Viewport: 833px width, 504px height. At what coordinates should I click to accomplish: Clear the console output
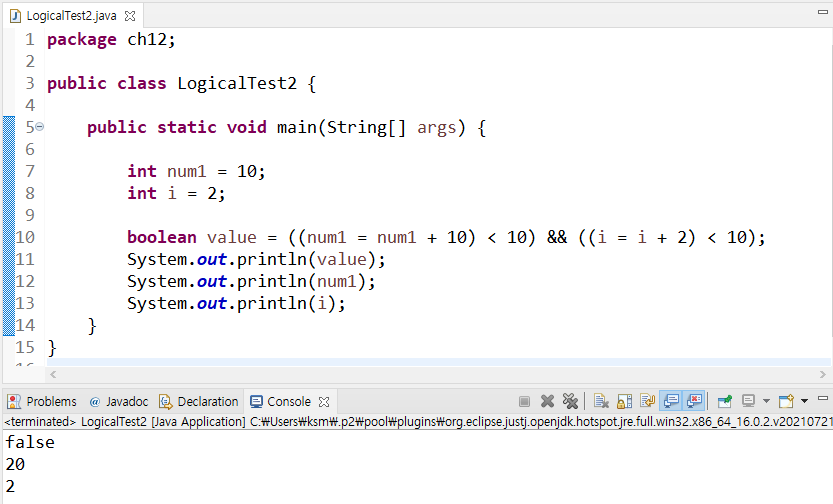(x=601, y=401)
